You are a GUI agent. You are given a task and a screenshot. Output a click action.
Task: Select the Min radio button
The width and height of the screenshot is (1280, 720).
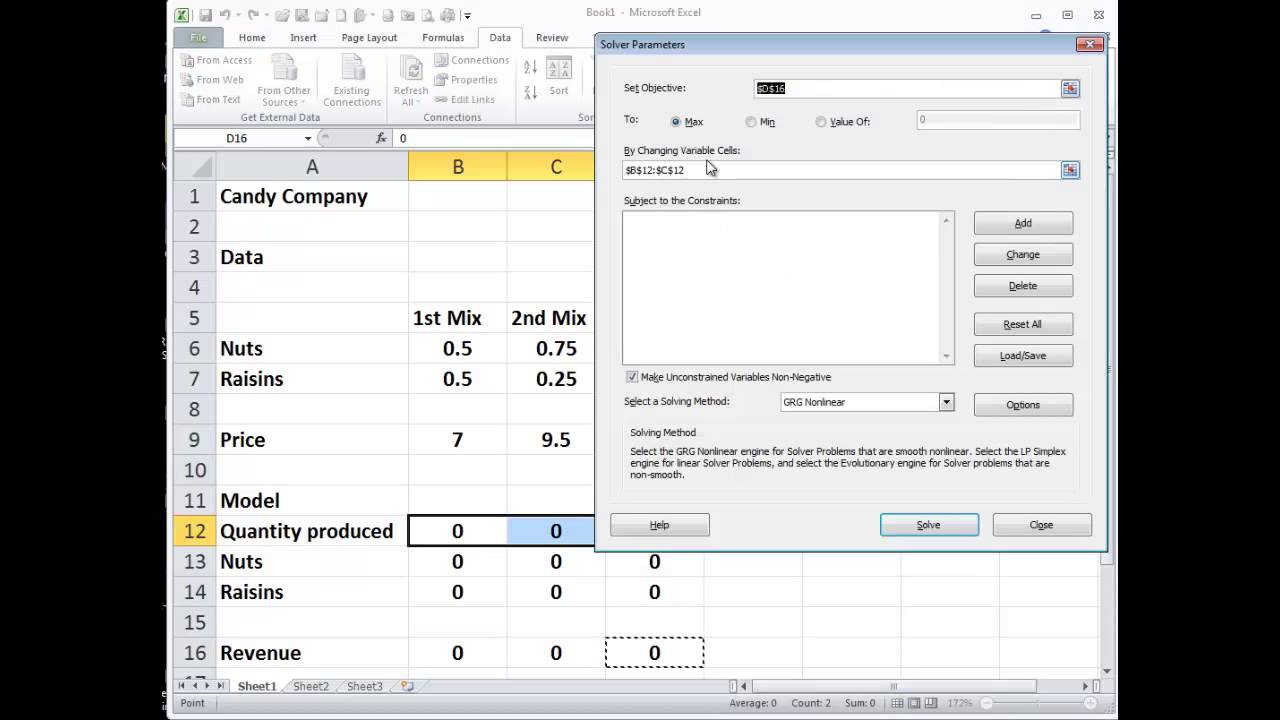click(x=751, y=122)
